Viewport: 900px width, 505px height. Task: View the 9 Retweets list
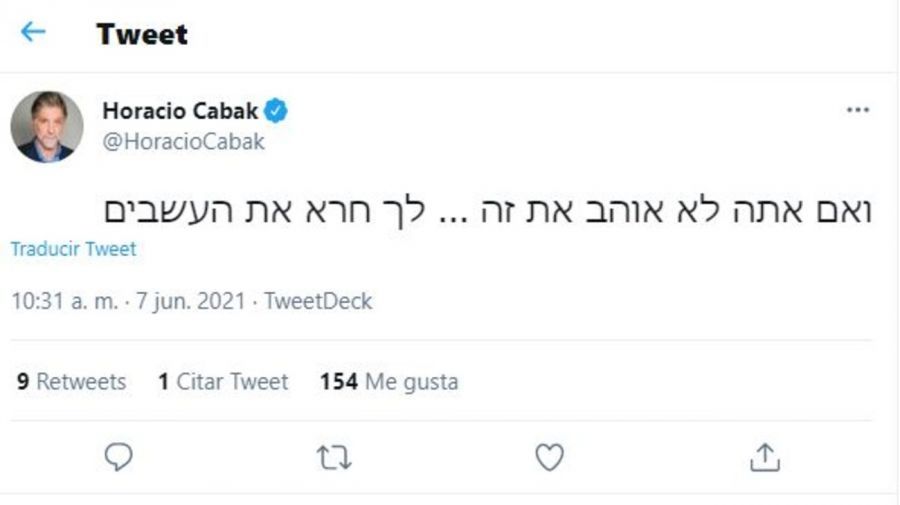tap(72, 381)
